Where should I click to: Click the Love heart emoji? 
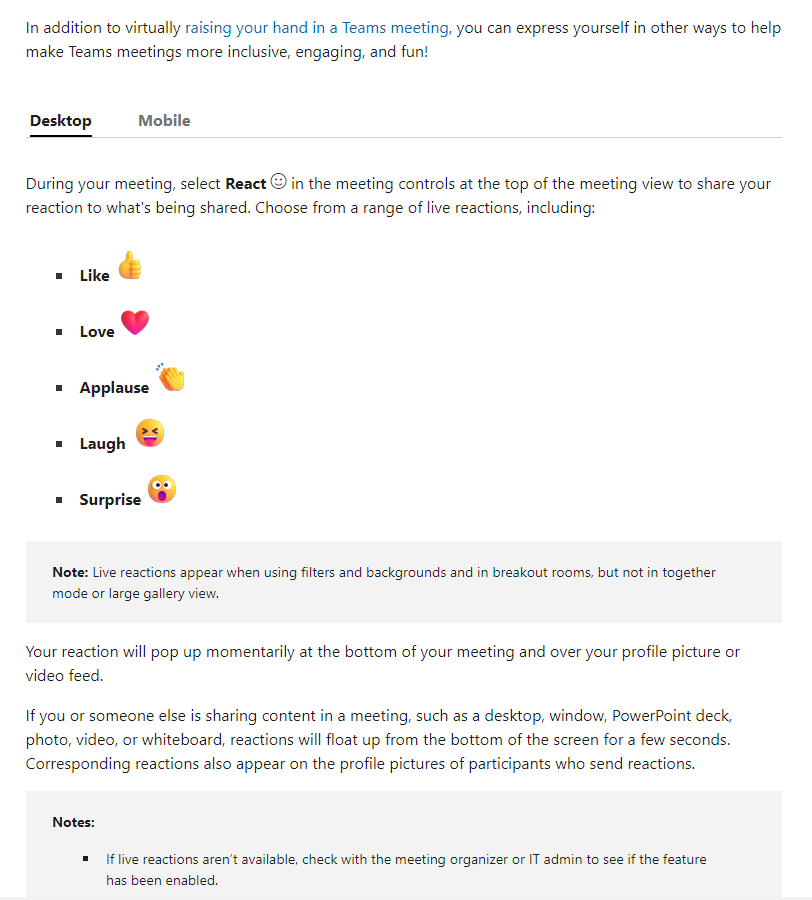[135, 322]
